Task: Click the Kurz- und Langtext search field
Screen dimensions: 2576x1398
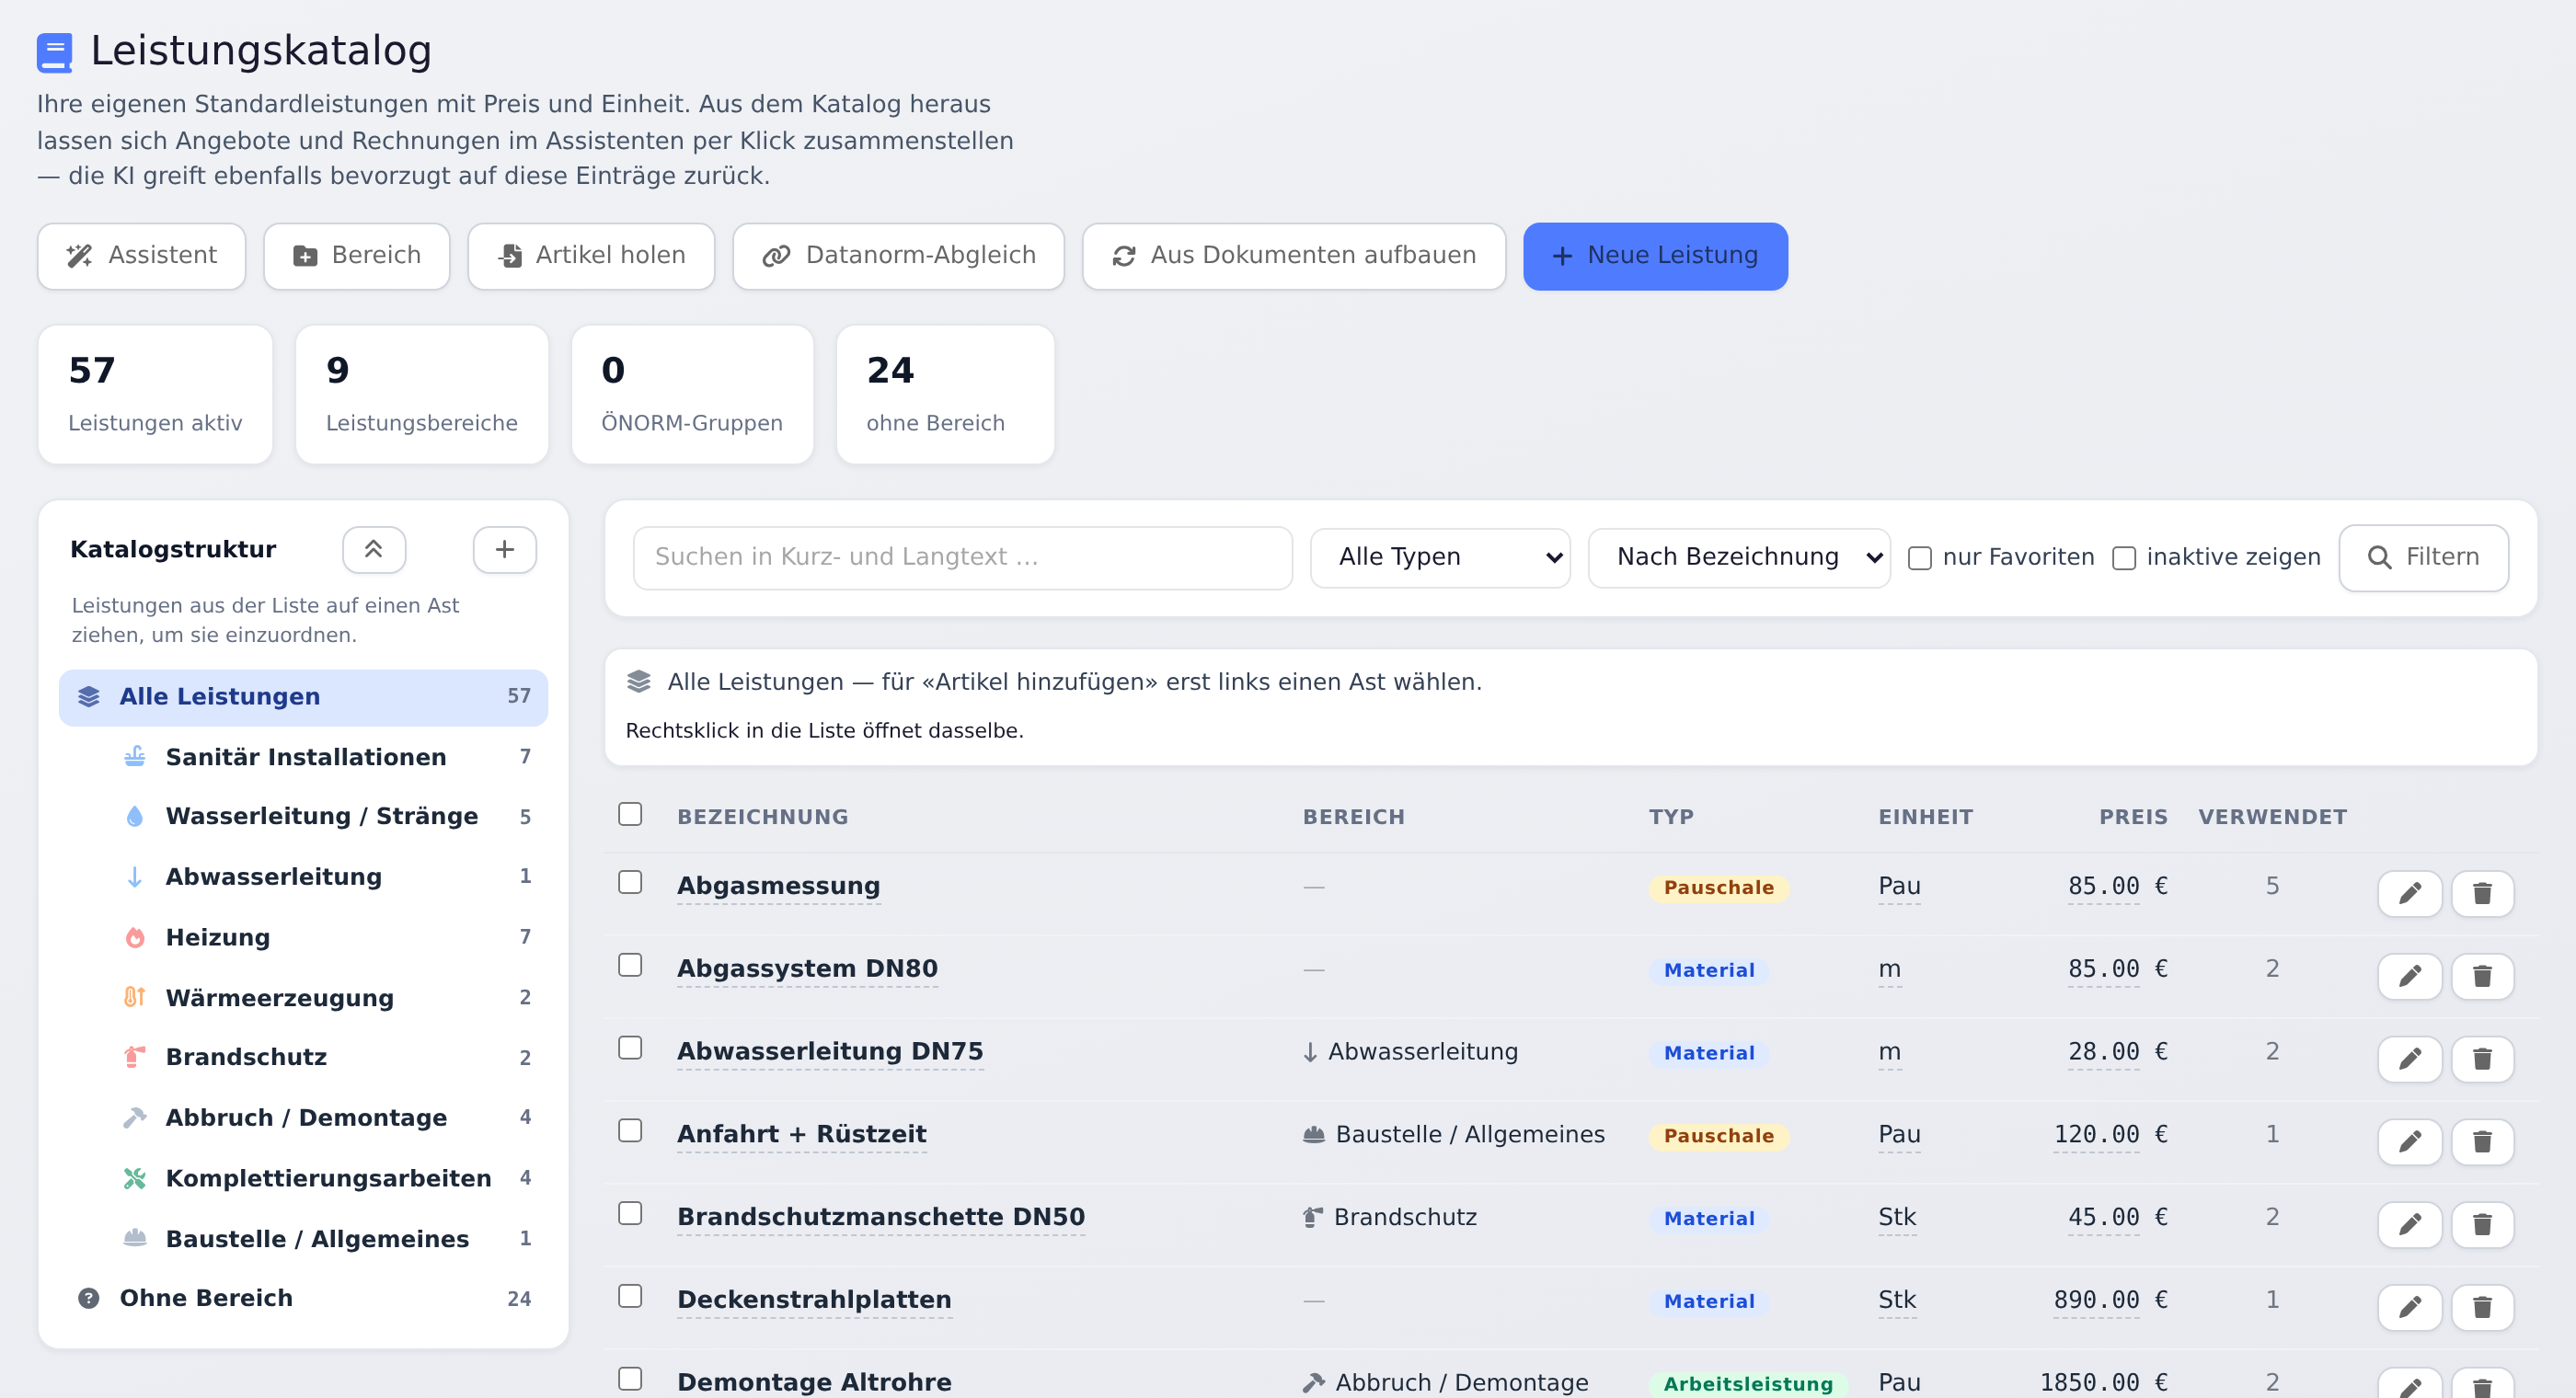Action: 962,557
